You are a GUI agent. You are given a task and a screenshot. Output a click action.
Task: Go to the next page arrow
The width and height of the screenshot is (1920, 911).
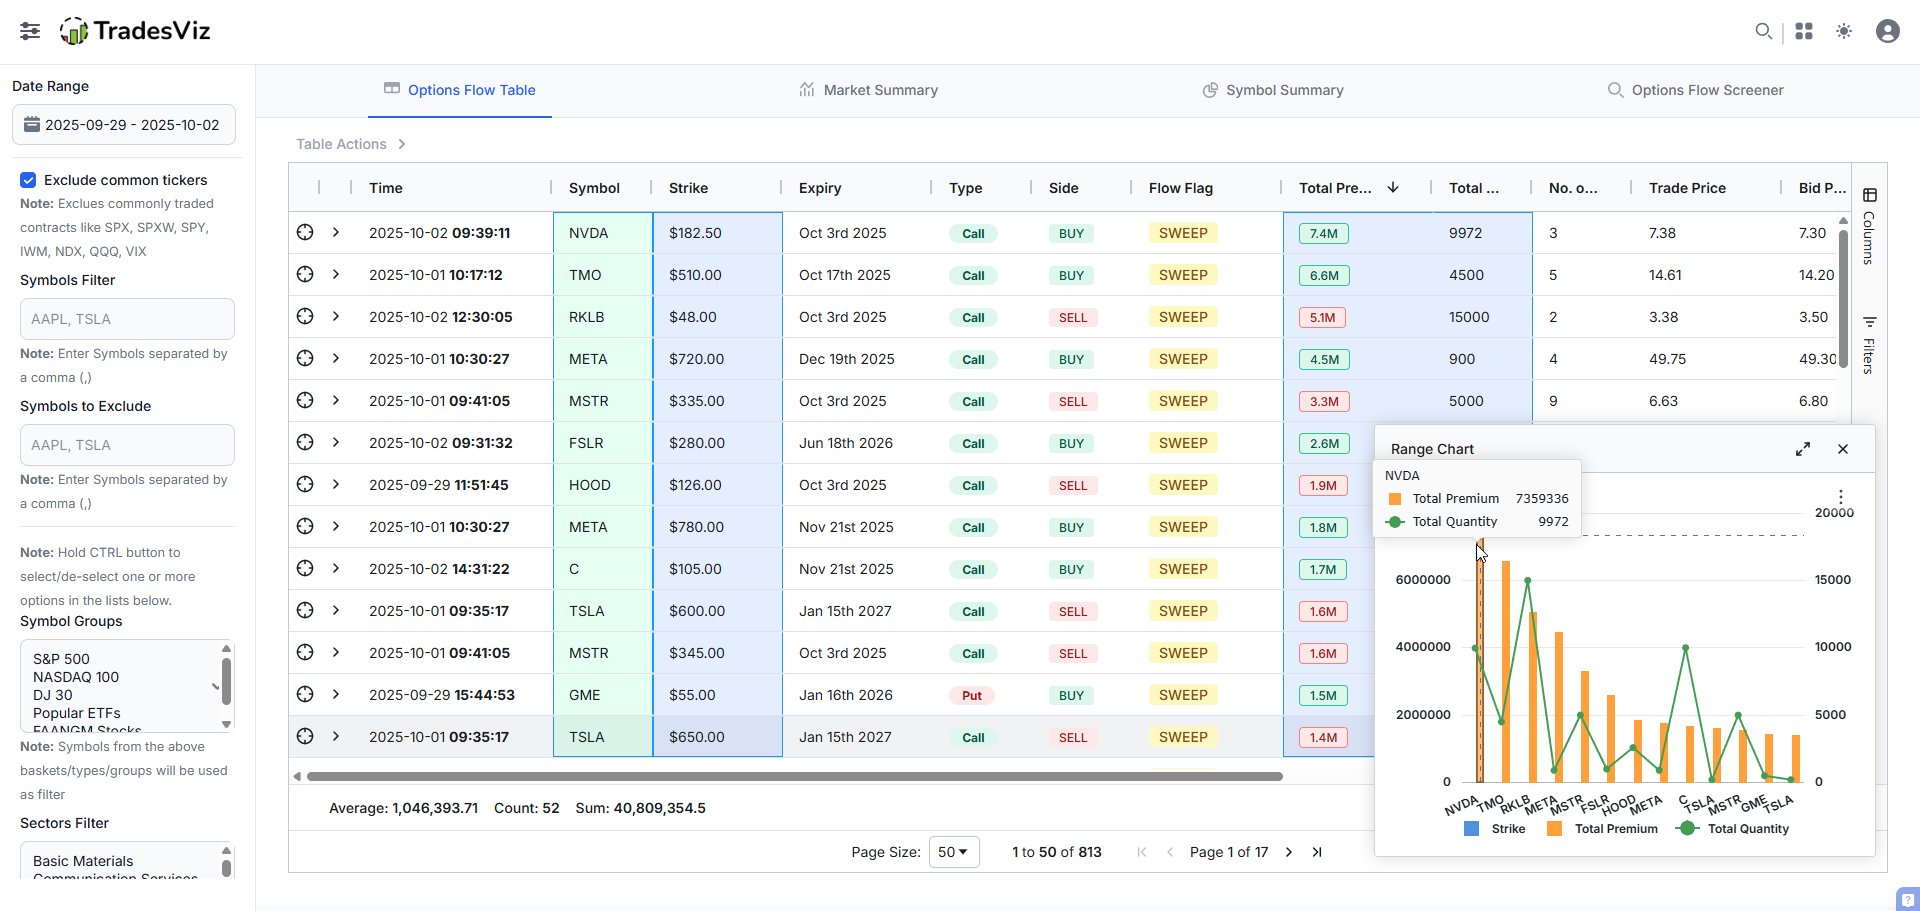coord(1289,852)
